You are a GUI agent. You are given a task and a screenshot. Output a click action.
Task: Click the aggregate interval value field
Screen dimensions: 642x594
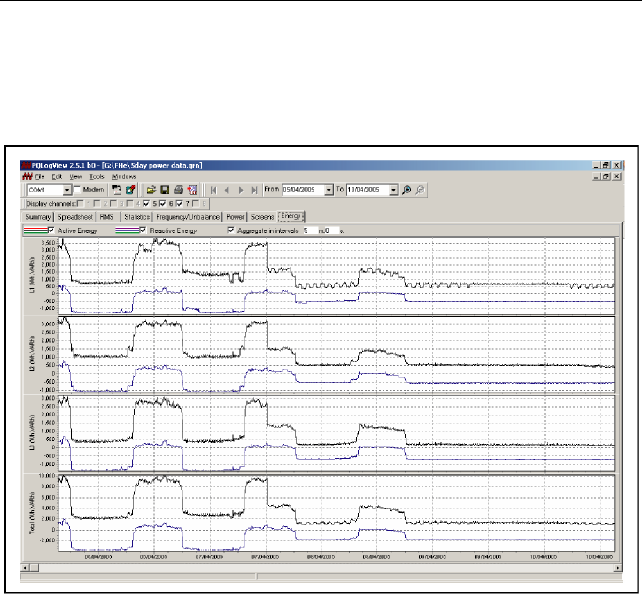[309, 229]
